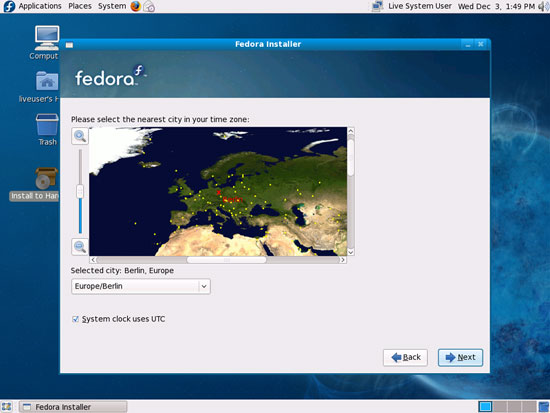Open the mail icon in top panel
Screen dimensions: 550x413
tap(149, 6)
